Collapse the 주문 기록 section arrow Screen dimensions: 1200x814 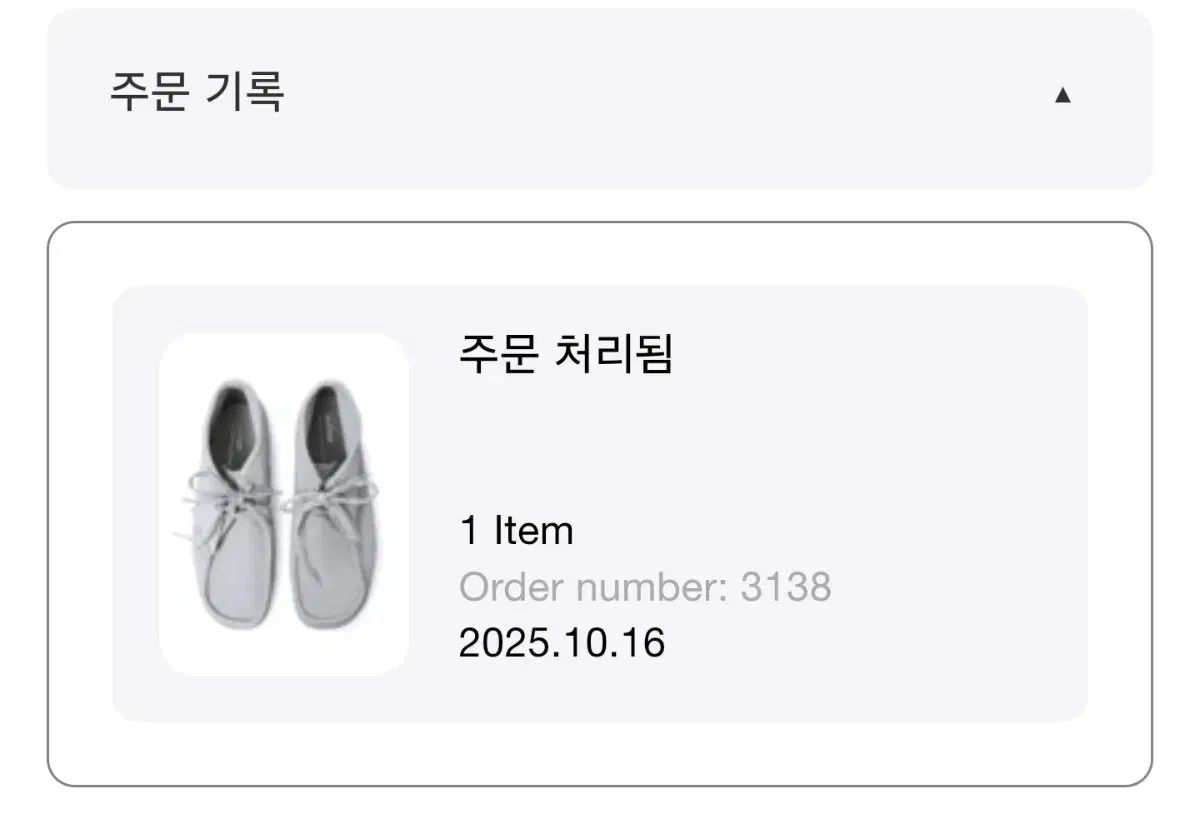[1062, 96]
